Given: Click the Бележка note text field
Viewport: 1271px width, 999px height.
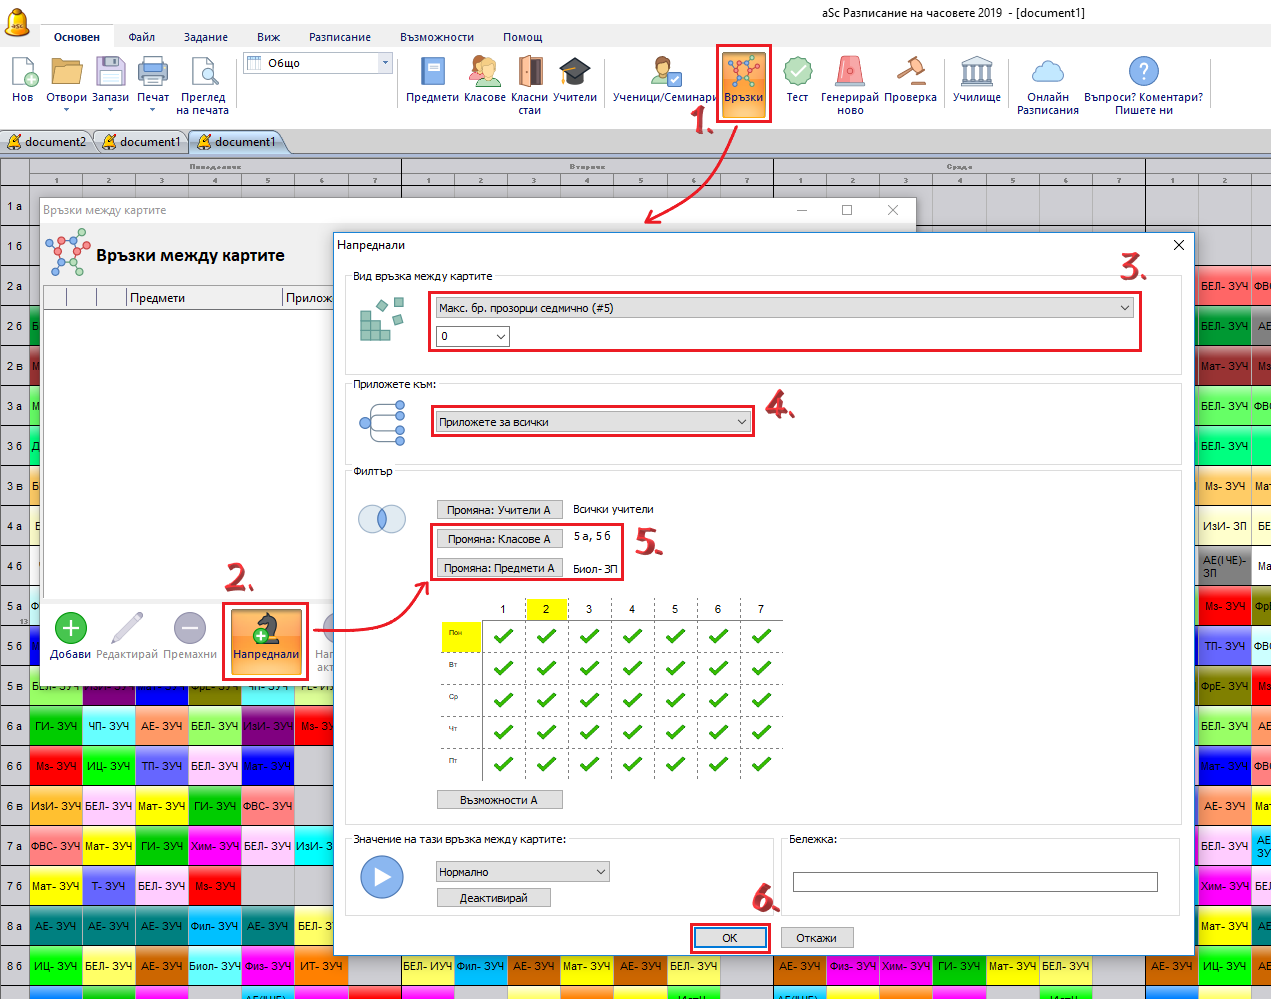Looking at the screenshot, I should [x=974, y=882].
